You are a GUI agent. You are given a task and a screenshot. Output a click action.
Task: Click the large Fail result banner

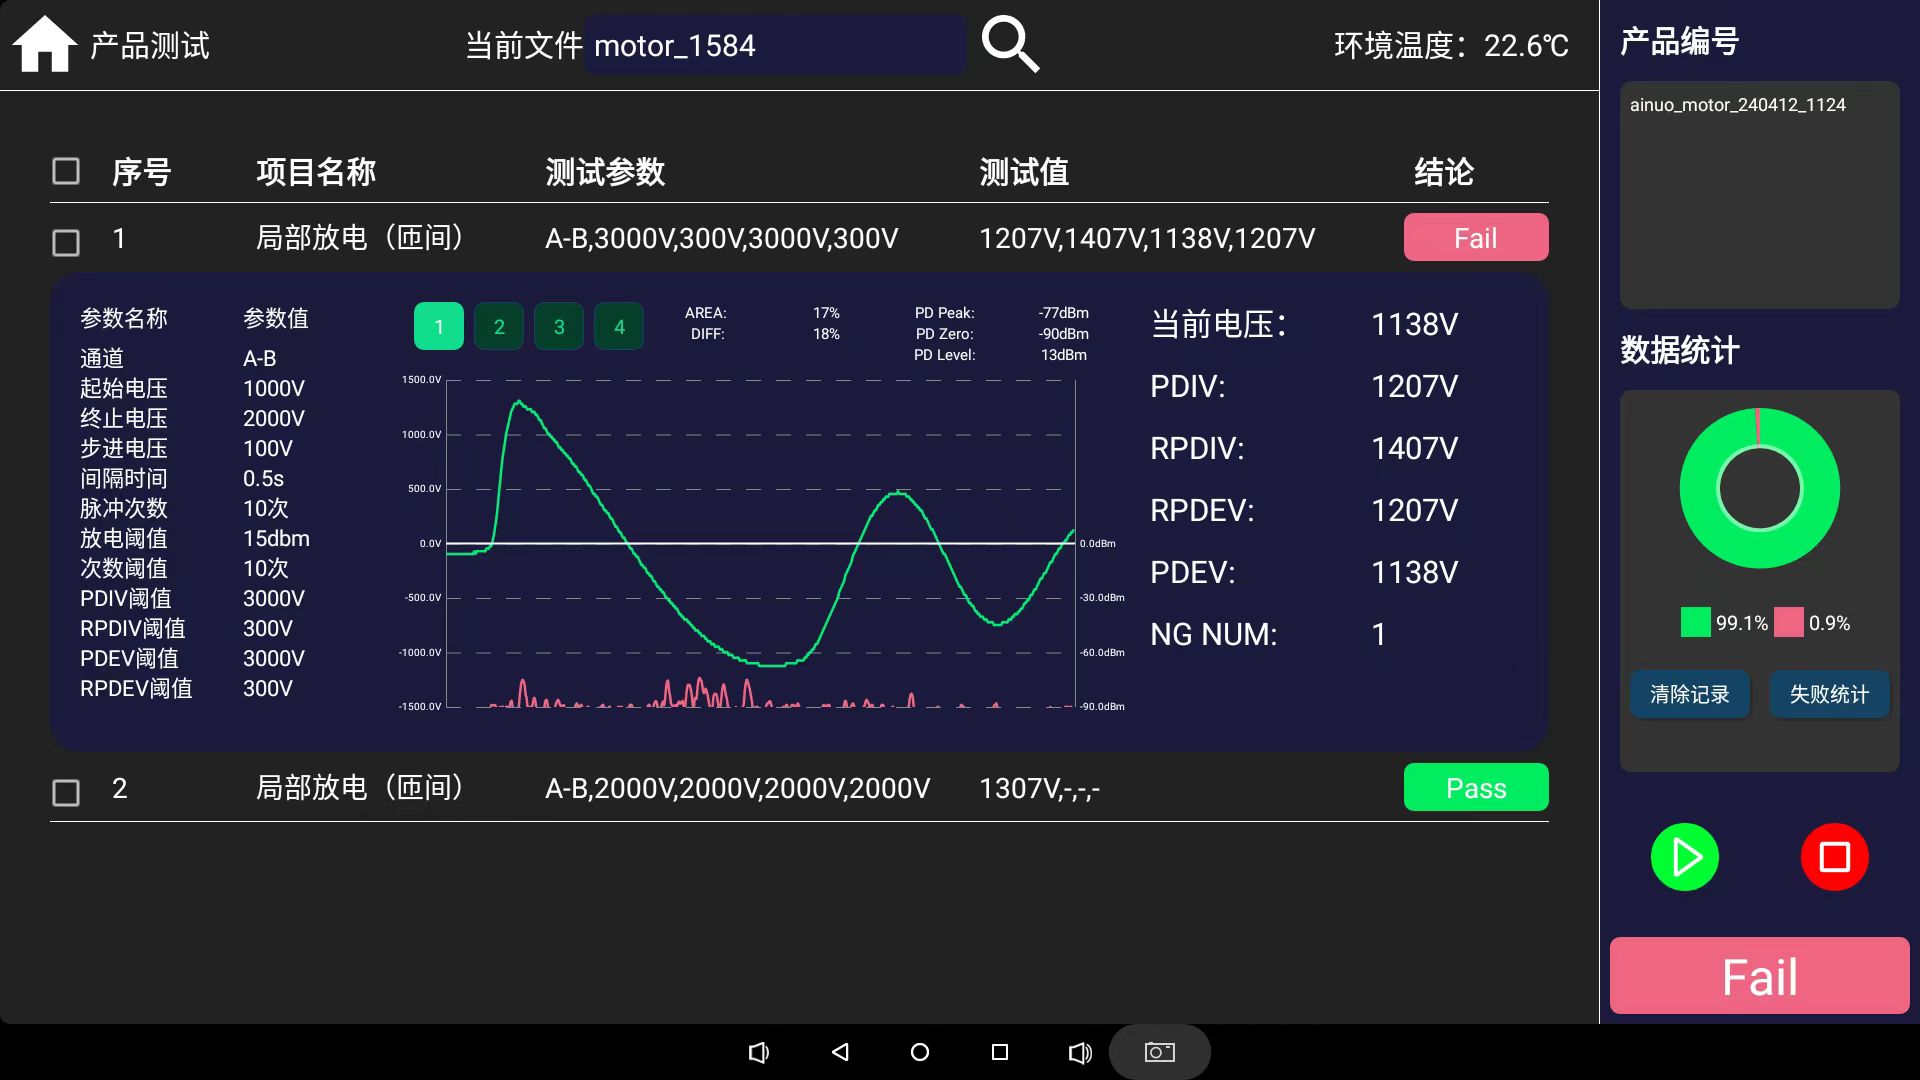click(1758, 975)
